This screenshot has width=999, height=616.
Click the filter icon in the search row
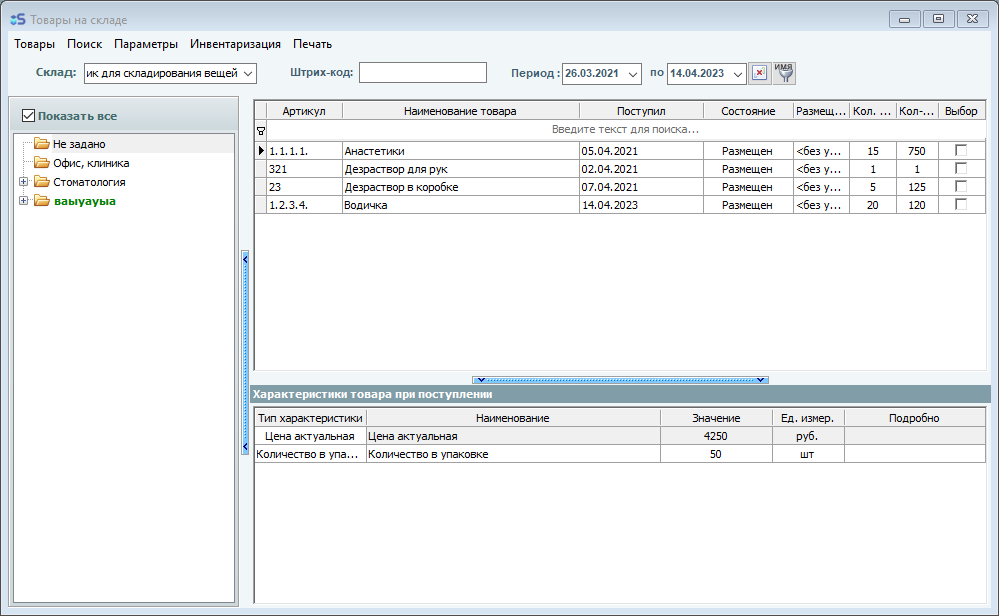(261, 130)
